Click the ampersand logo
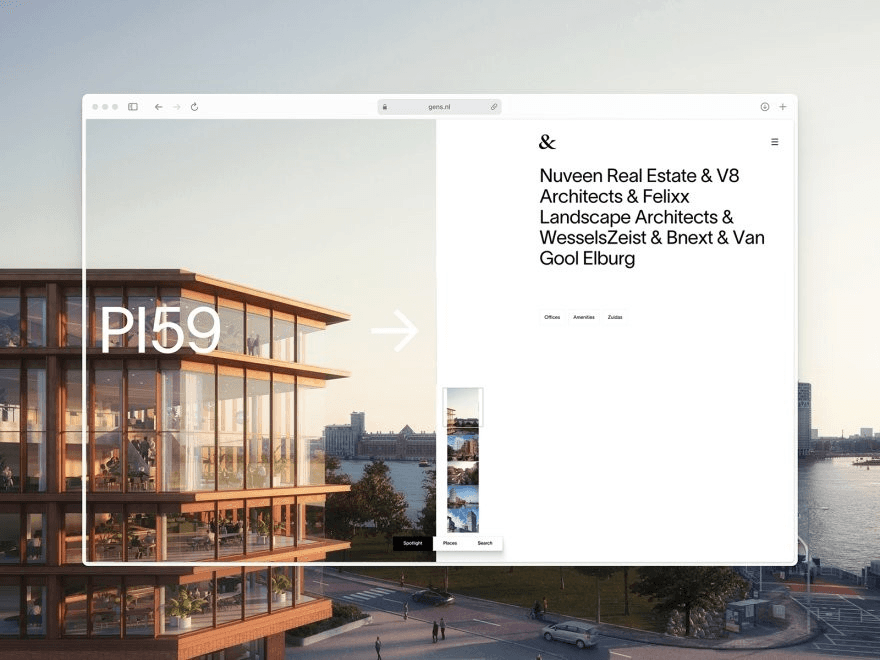This screenshot has height=660, width=880. click(x=547, y=141)
